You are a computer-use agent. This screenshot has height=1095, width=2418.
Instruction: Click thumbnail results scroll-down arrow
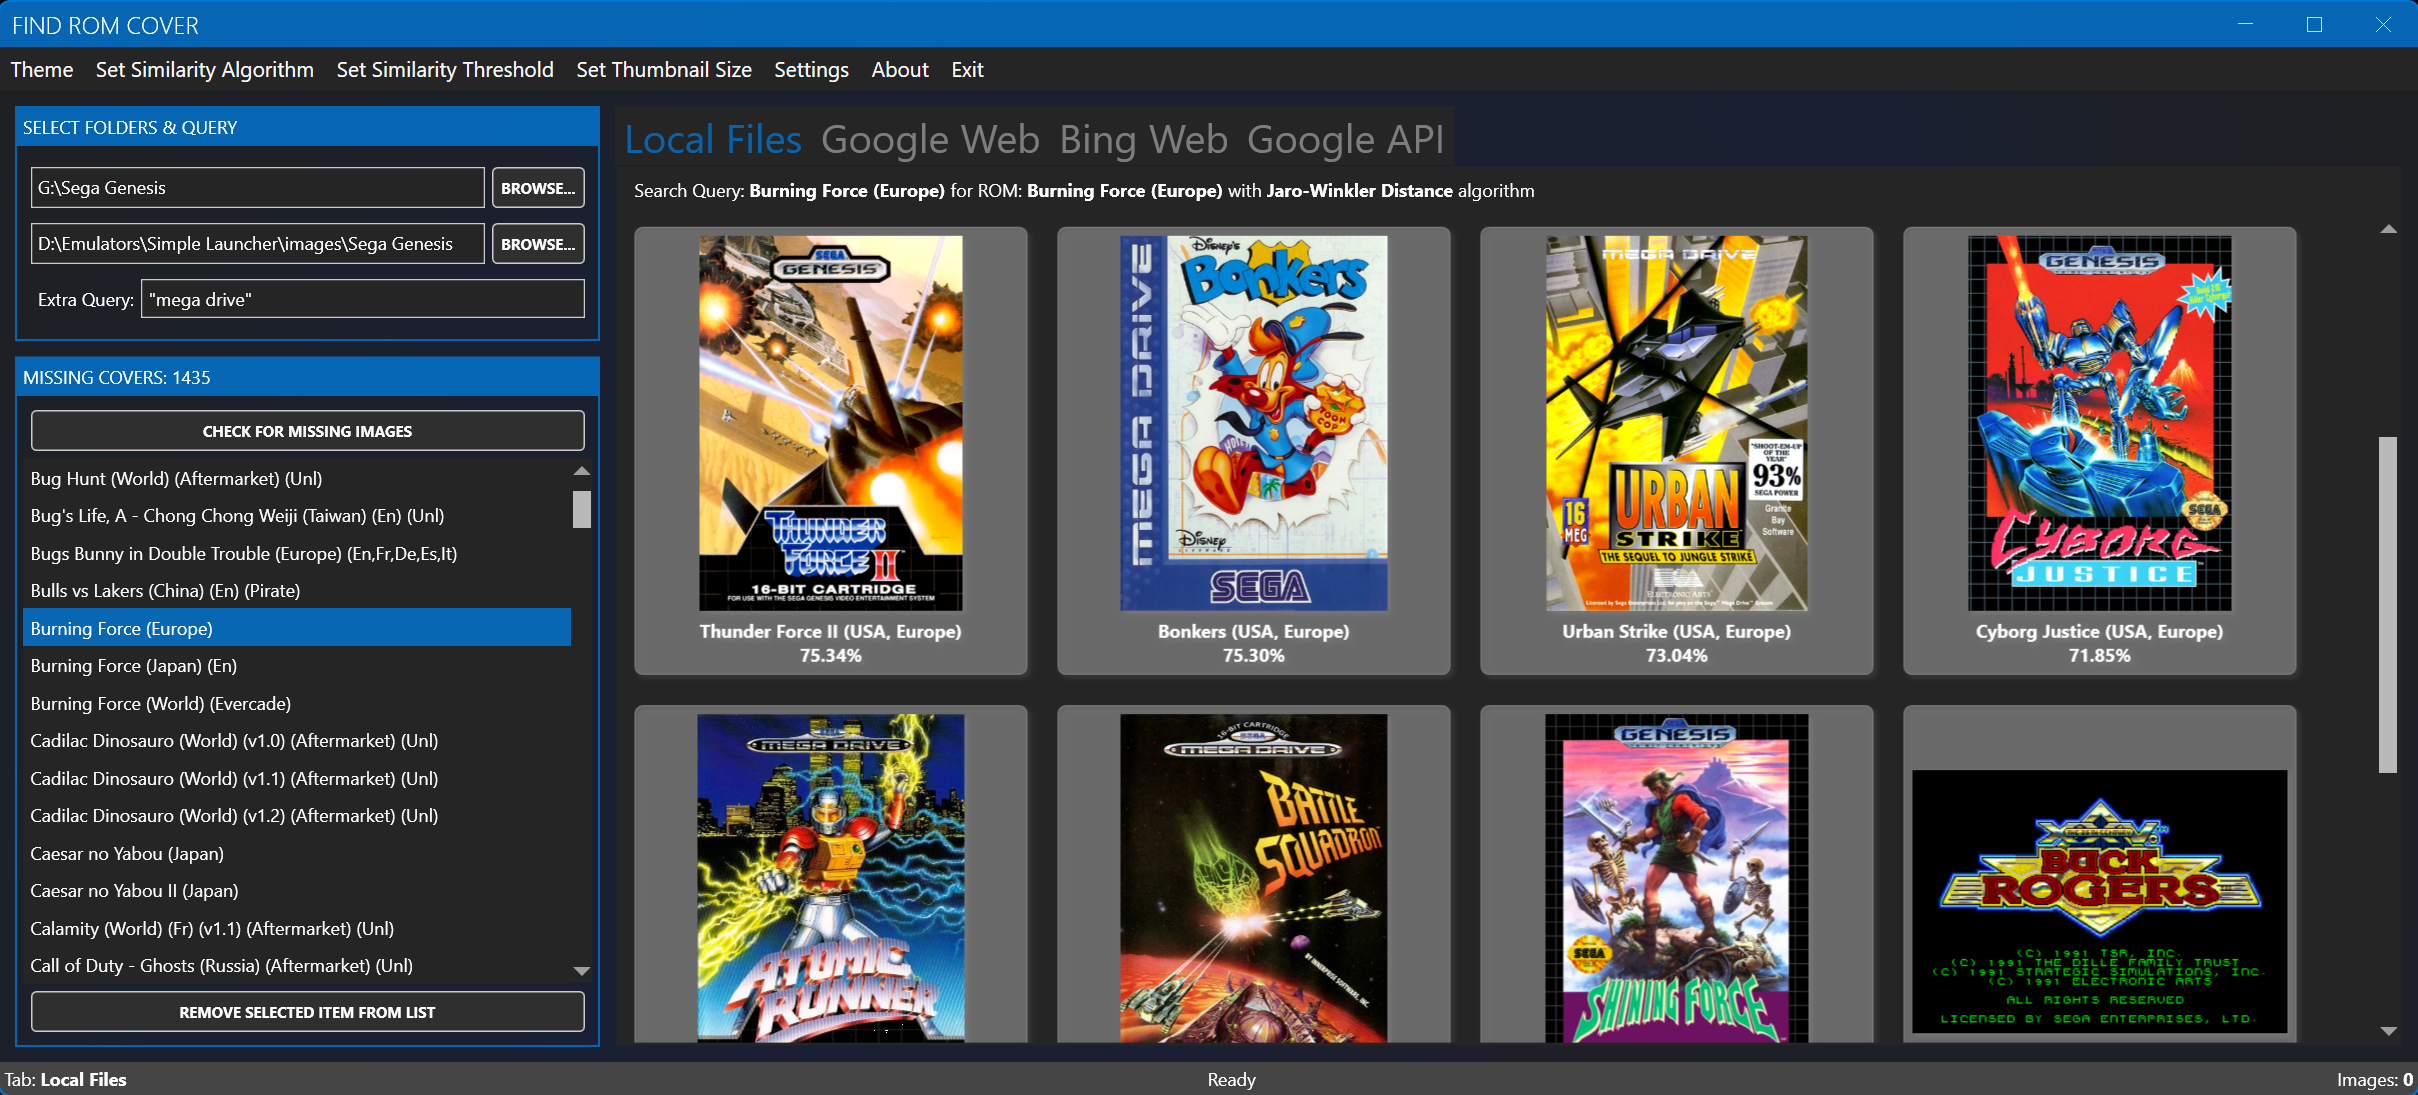pyautogui.click(x=2388, y=1031)
